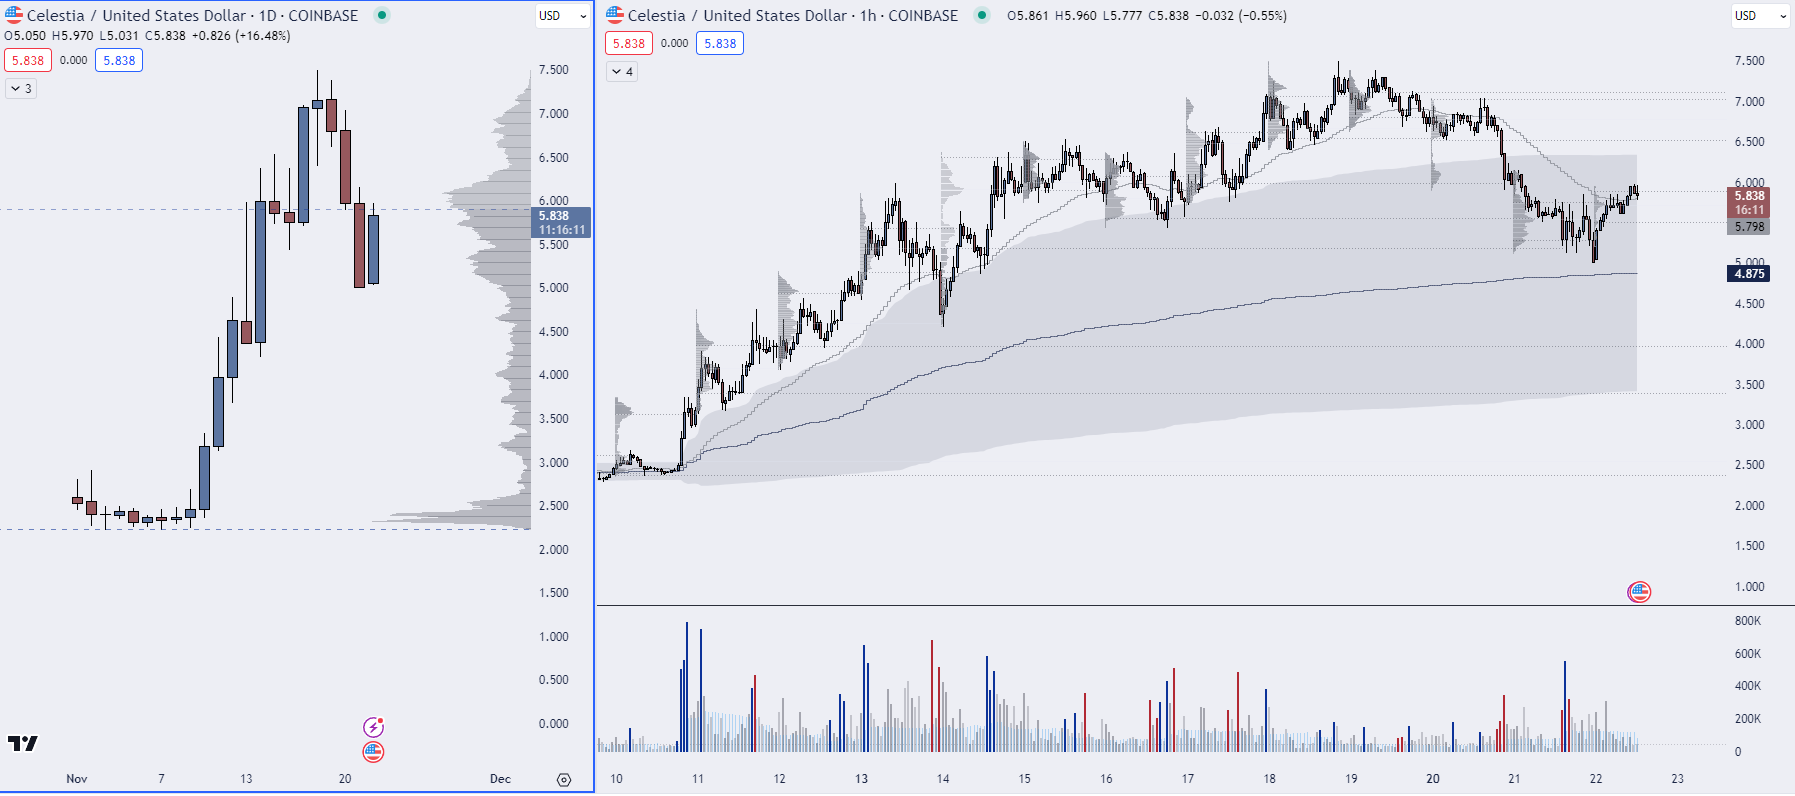1795x796 pixels.
Task: Click the 5.838 price label with 11:16:11 countdown
Action: [561, 222]
